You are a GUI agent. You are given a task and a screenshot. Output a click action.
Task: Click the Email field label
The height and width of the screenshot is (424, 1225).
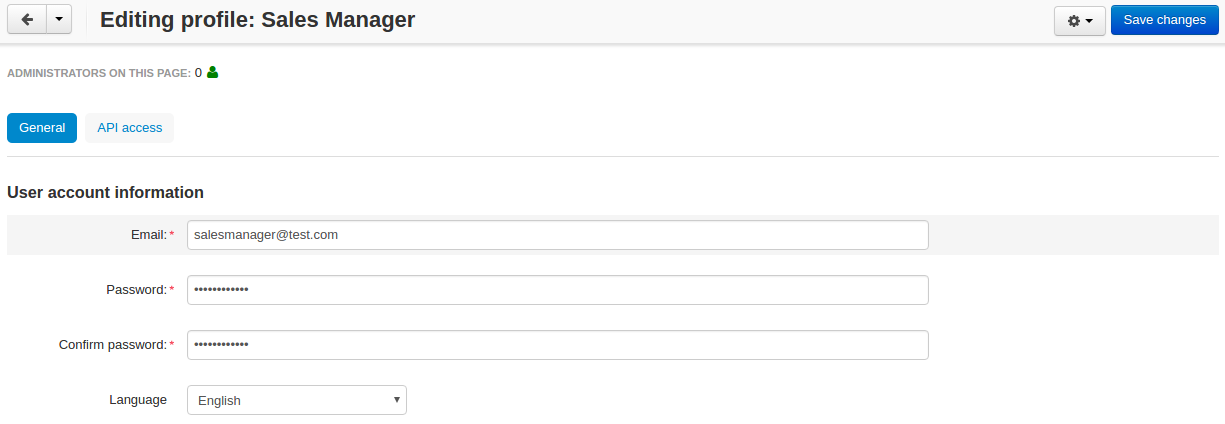pyautogui.click(x=149, y=235)
